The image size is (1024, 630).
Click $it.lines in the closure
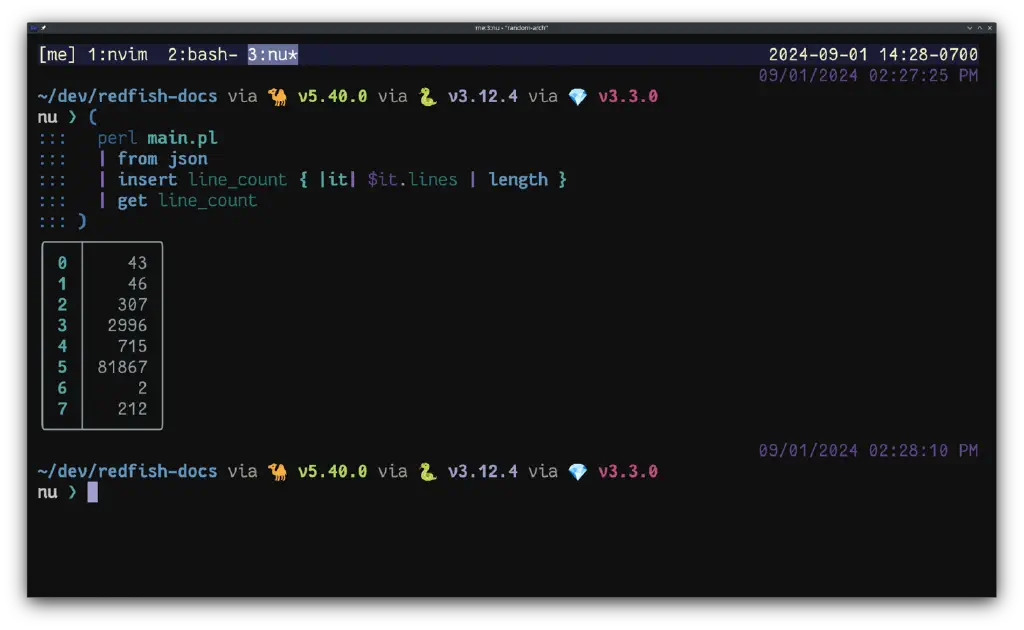pyautogui.click(x=412, y=180)
